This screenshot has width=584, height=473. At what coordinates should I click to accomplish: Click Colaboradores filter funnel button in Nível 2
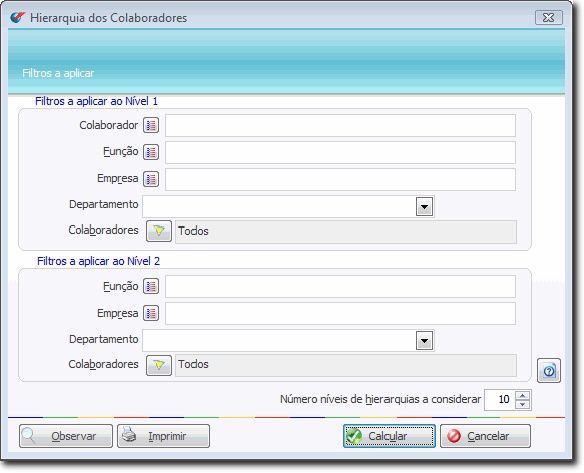159,365
